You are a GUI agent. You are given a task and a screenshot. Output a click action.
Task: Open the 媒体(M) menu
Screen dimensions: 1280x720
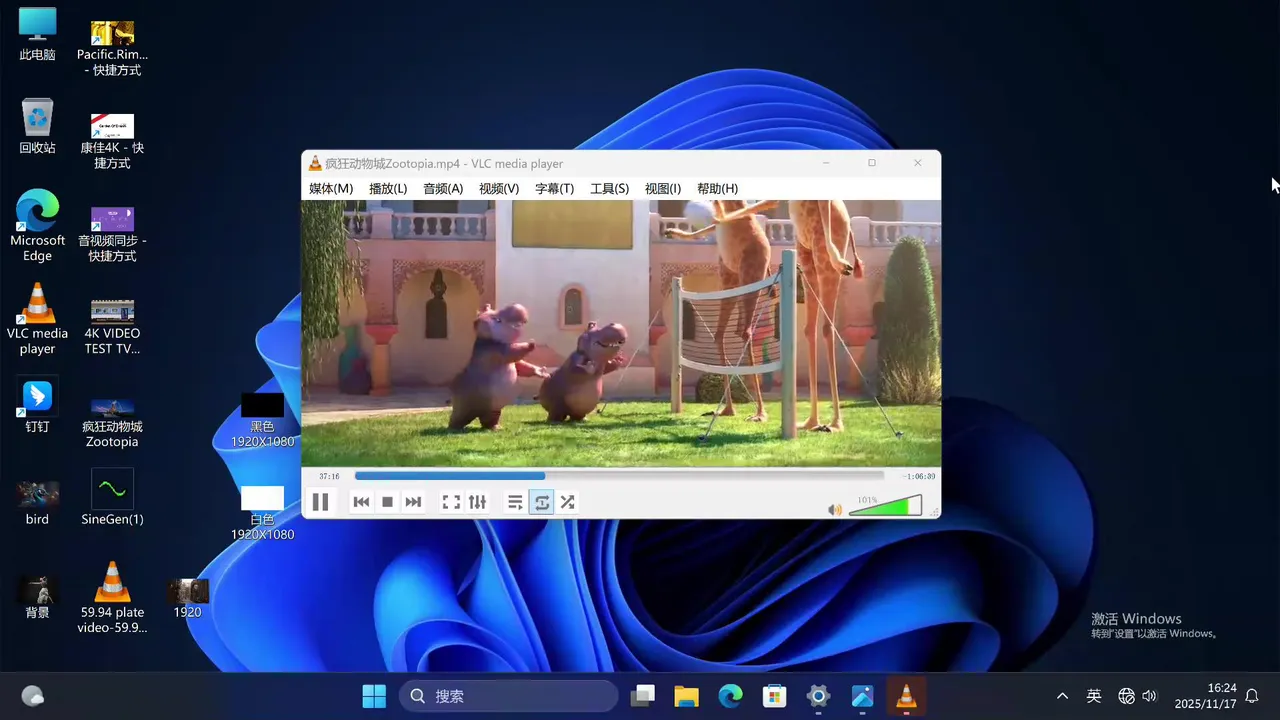coord(331,189)
